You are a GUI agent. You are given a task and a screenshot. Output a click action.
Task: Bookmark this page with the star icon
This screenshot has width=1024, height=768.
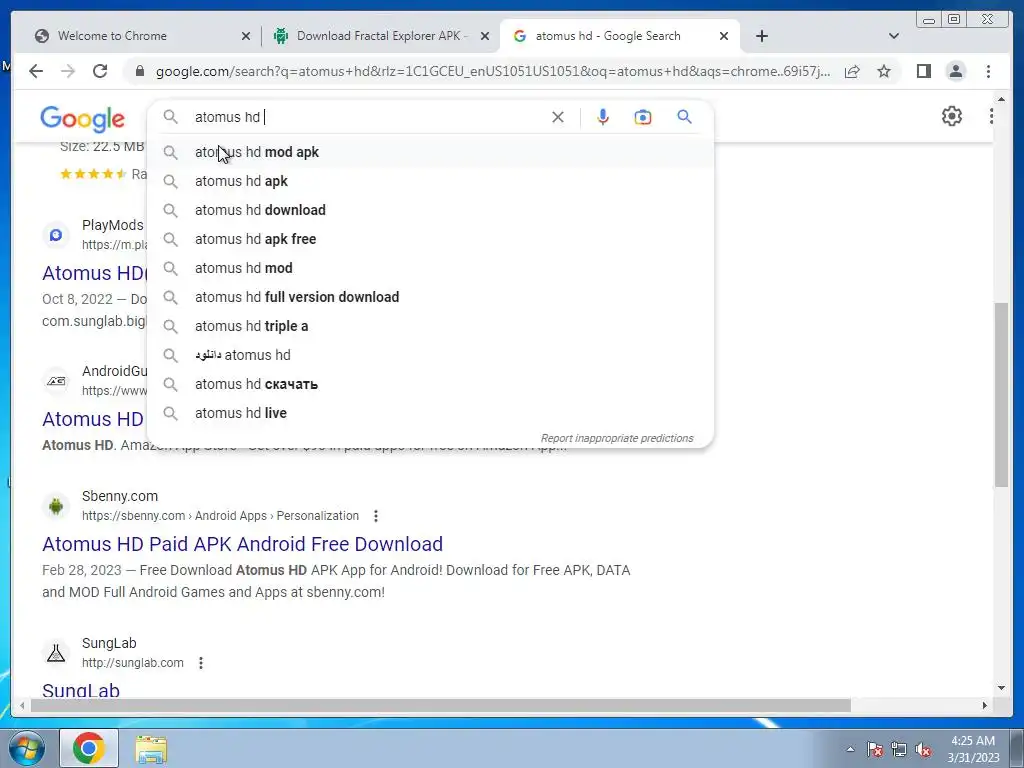click(x=884, y=71)
